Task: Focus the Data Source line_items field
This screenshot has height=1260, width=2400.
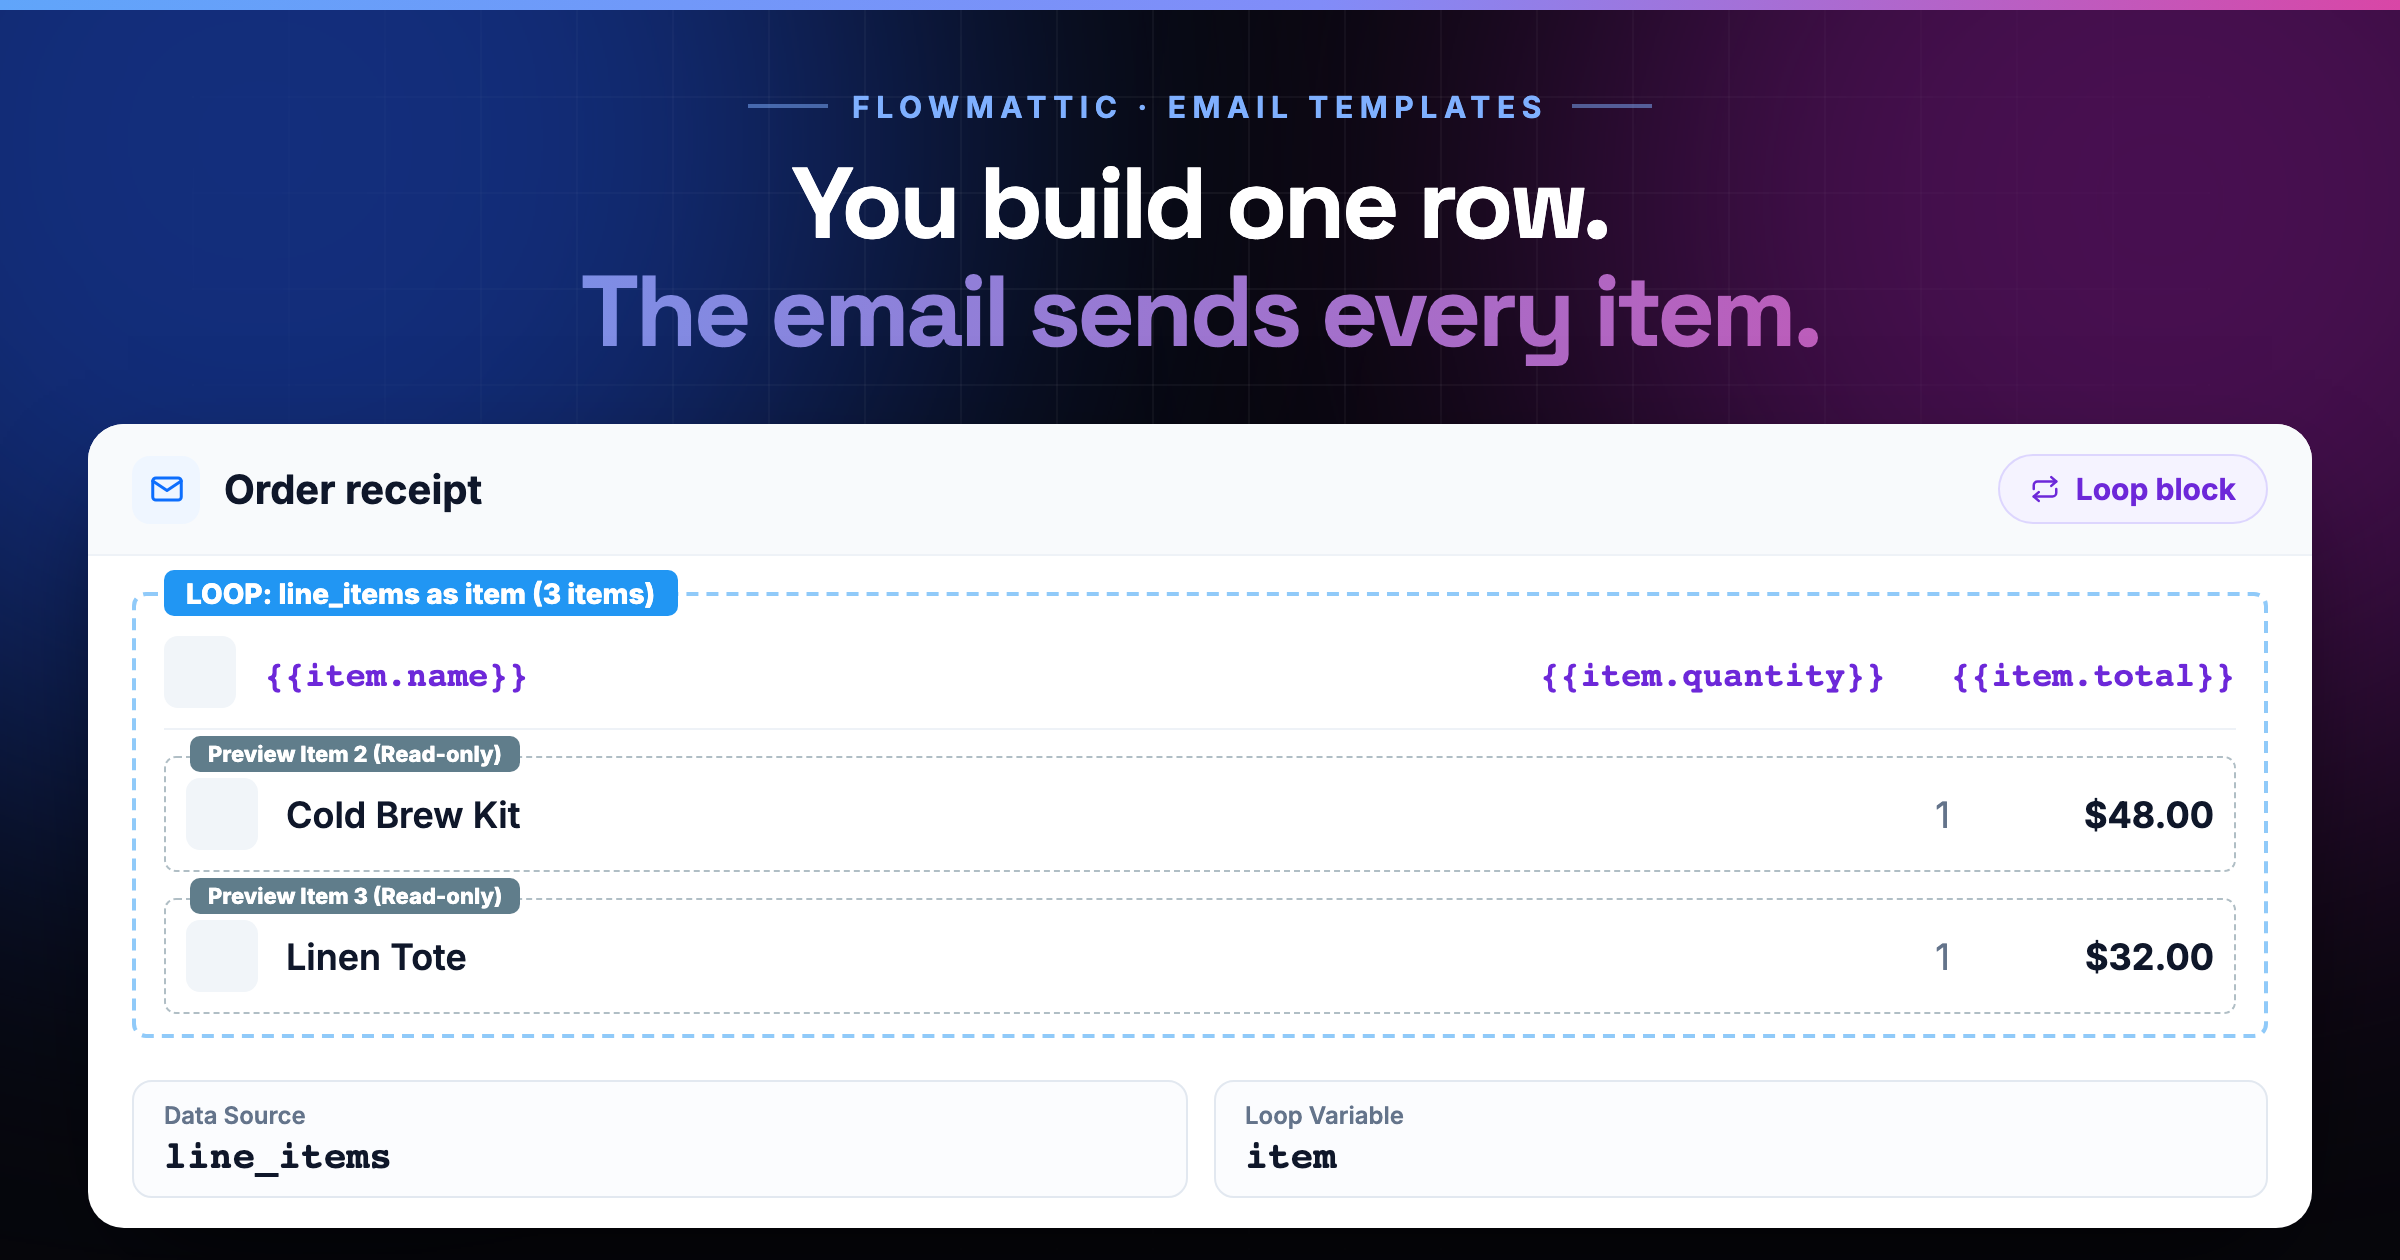Action: click(660, 1139)
